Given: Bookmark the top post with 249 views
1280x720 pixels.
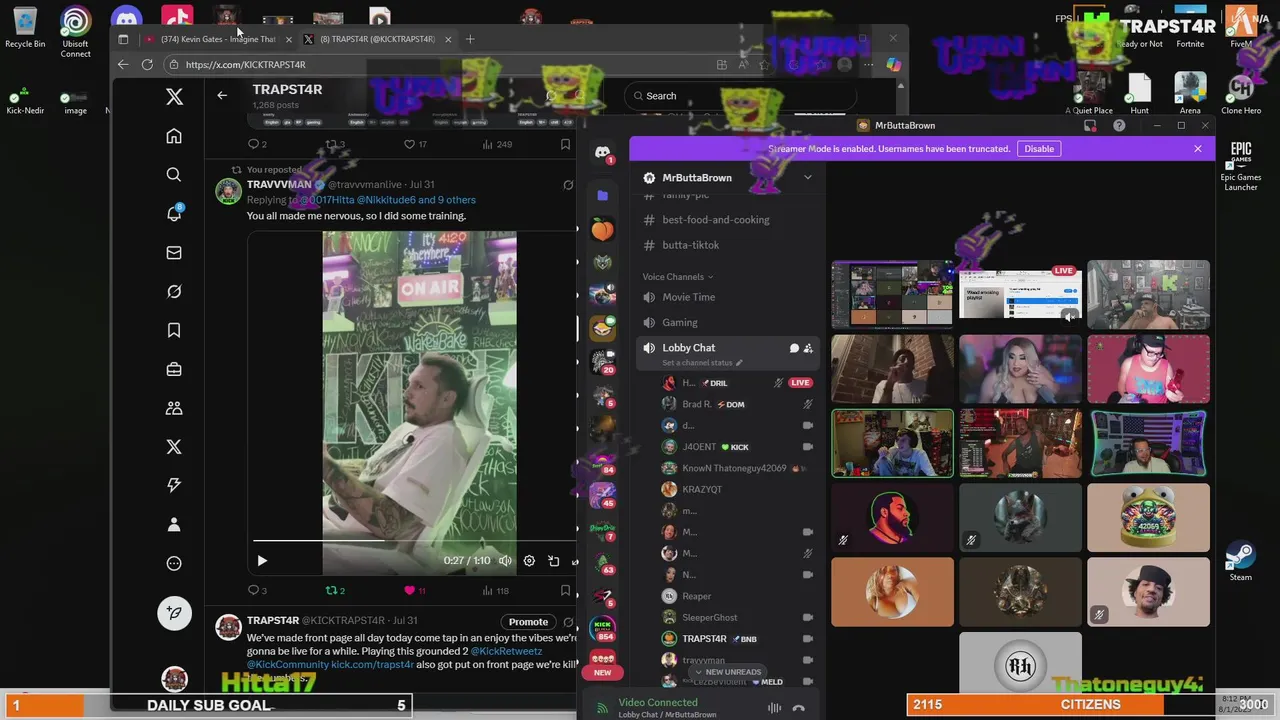Looking at the screenshot, I should point(566,144).
